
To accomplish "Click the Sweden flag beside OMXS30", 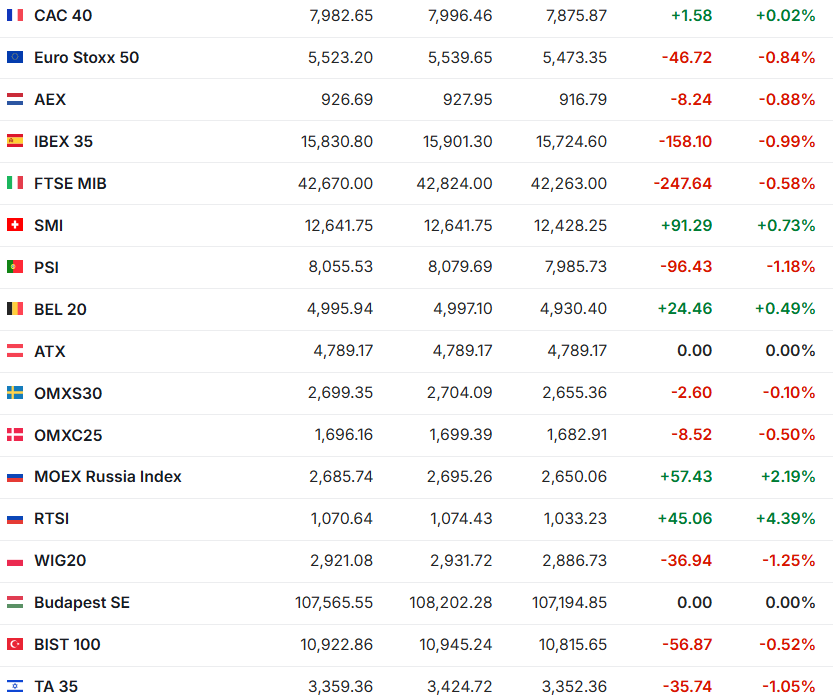I will point(15,394).
